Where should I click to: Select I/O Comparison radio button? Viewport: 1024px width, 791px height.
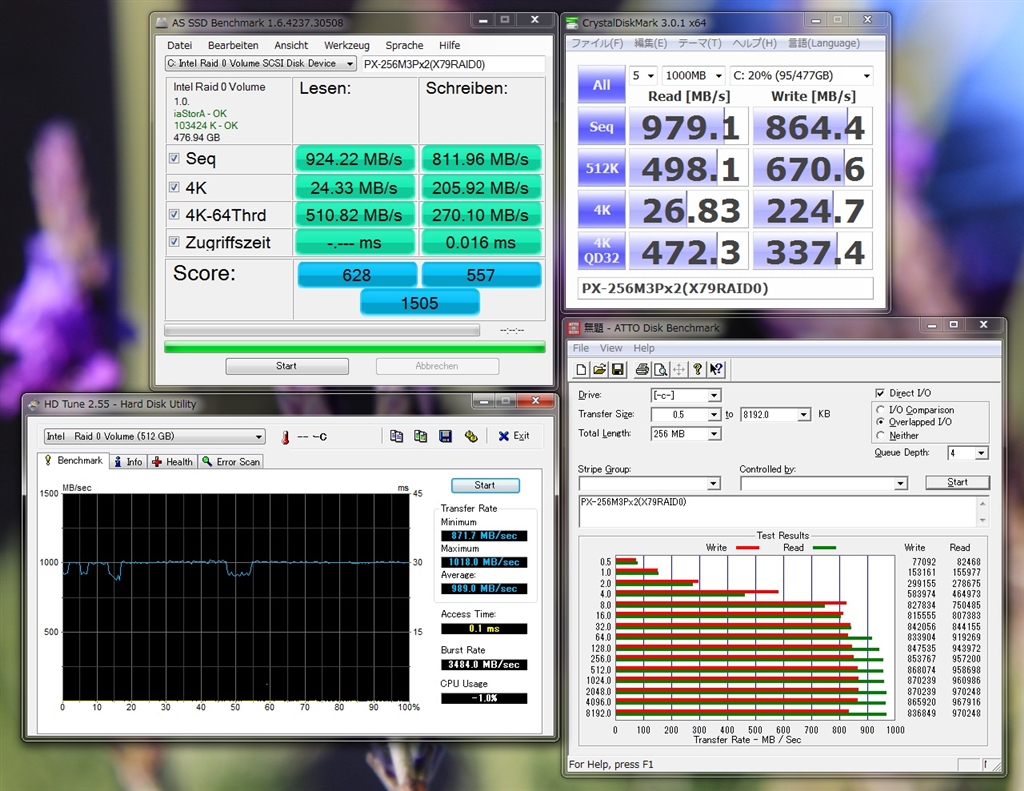coord(880,410)
